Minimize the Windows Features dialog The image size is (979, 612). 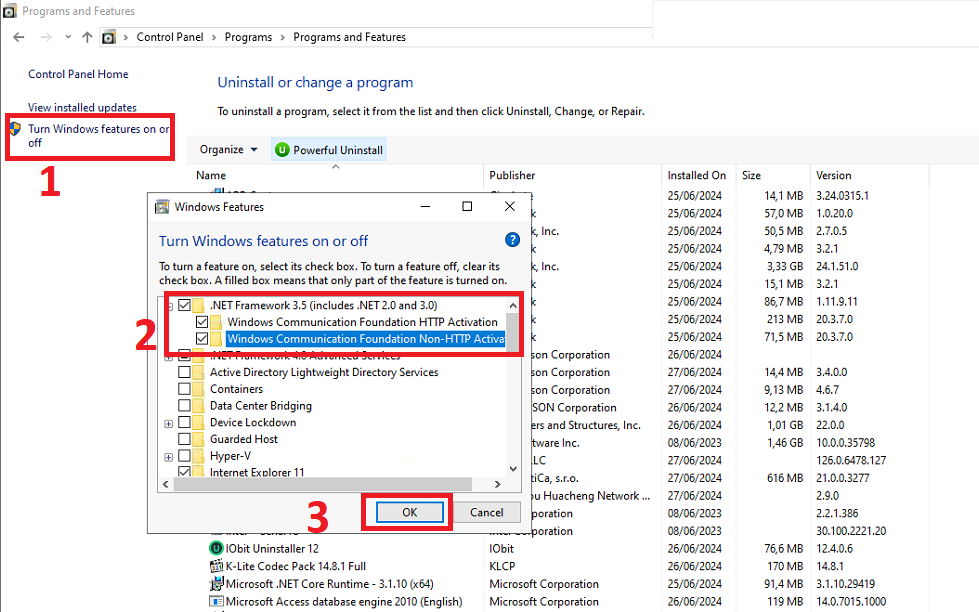click(x=425, y=206)
